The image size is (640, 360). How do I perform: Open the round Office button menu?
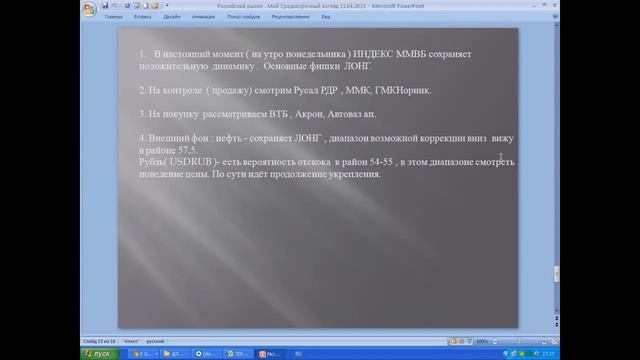(x=89, y=9)
